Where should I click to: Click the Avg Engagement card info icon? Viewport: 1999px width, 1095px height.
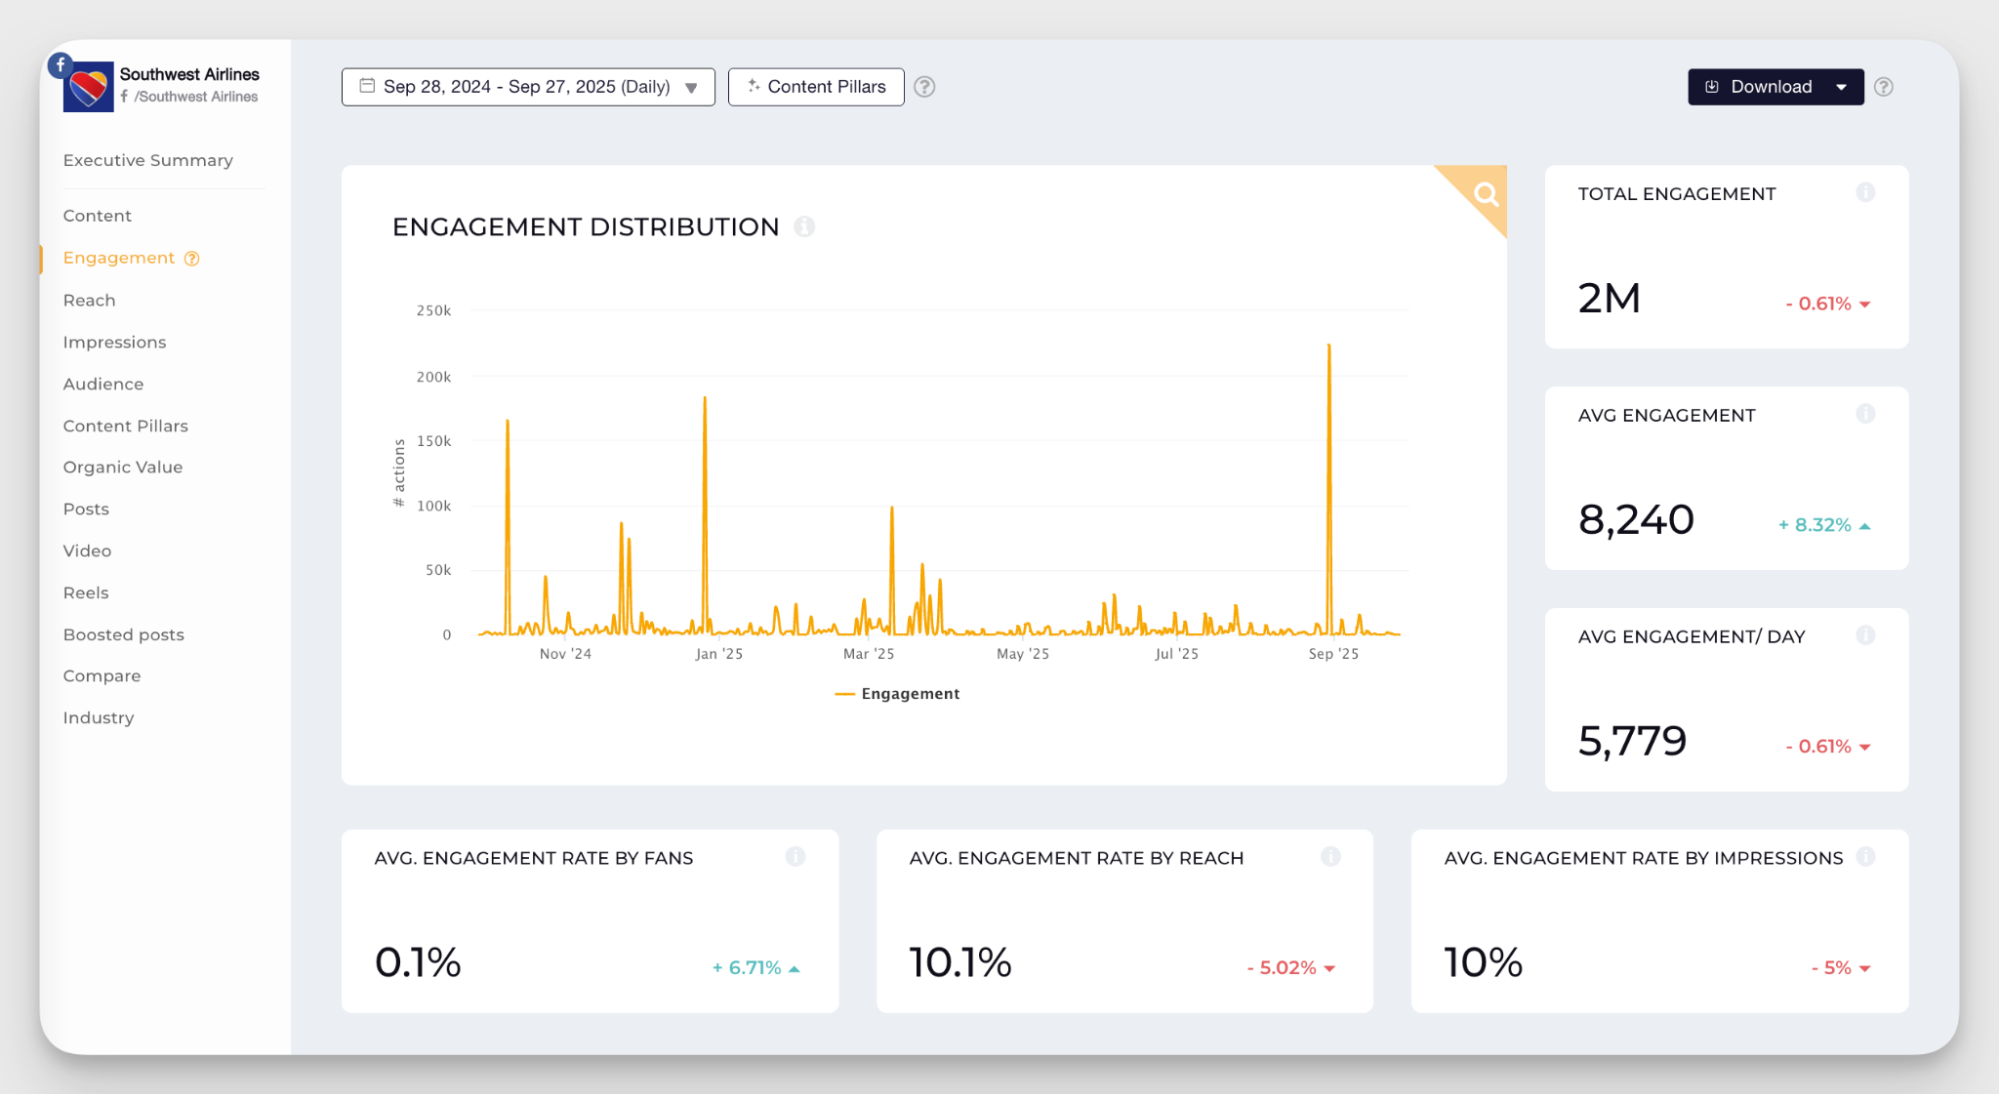point(1865,414)
